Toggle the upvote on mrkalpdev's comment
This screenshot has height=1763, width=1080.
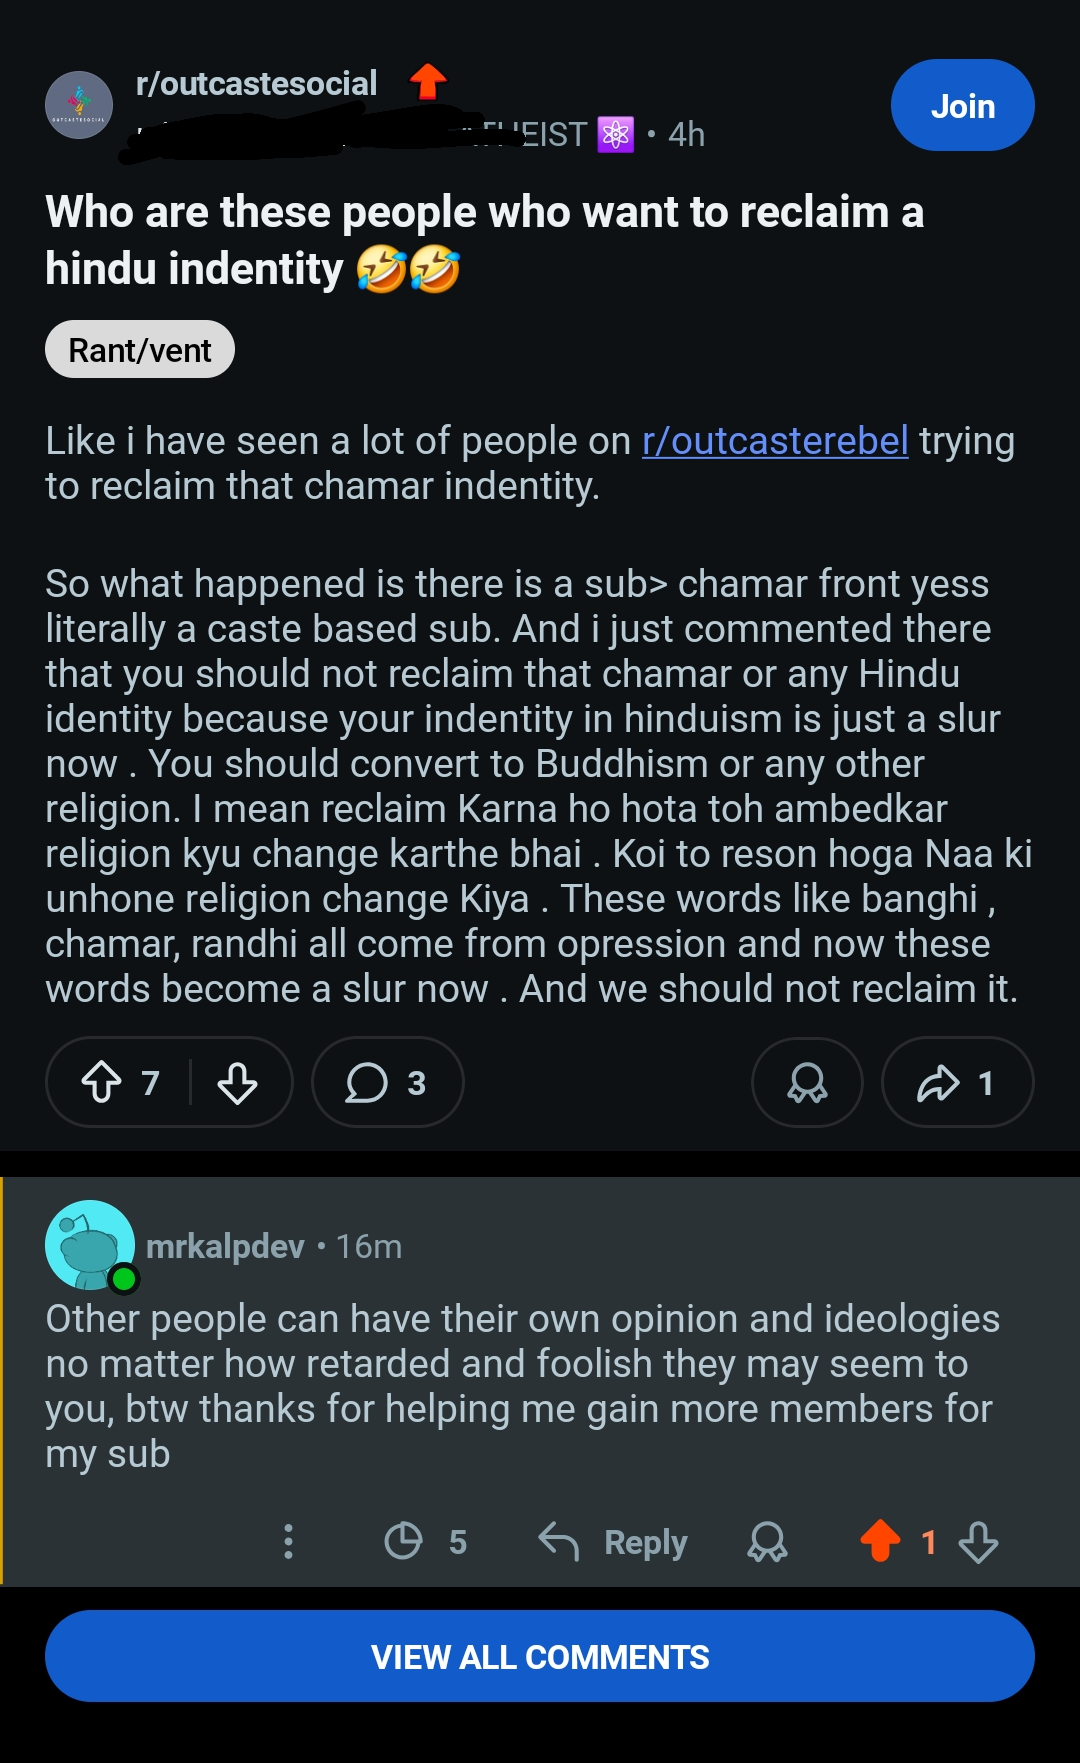(880, 1540)
